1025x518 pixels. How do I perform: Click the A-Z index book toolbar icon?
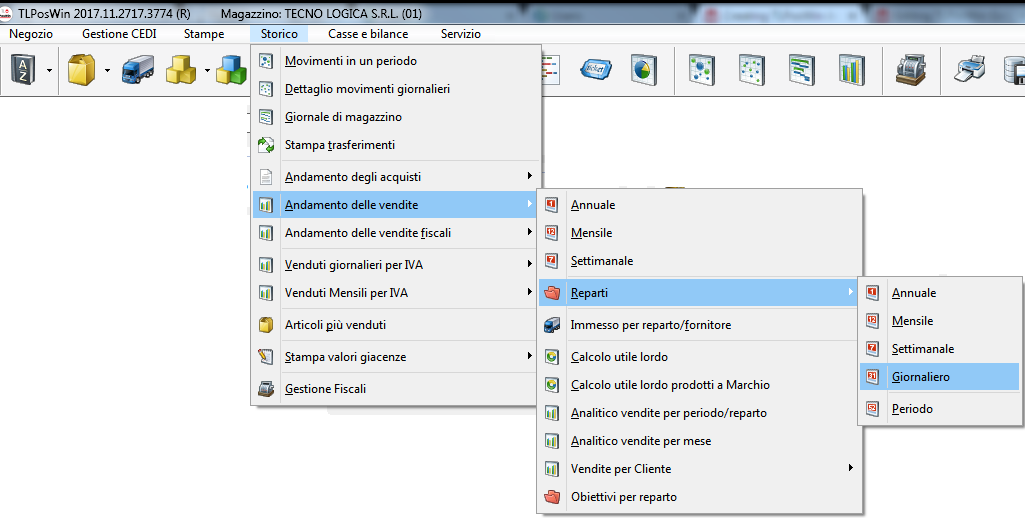pyautogui.click(x=22, y=70)
